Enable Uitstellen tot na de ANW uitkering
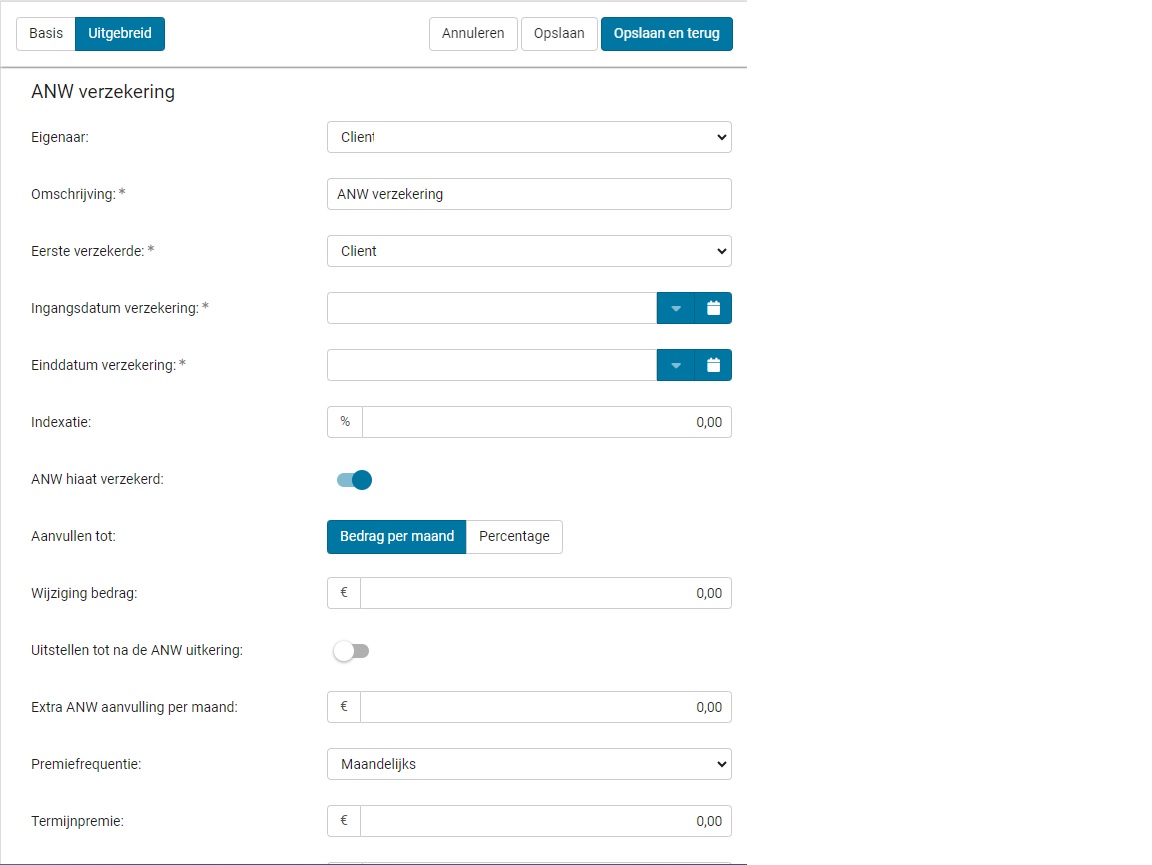 tap(351, 651)
